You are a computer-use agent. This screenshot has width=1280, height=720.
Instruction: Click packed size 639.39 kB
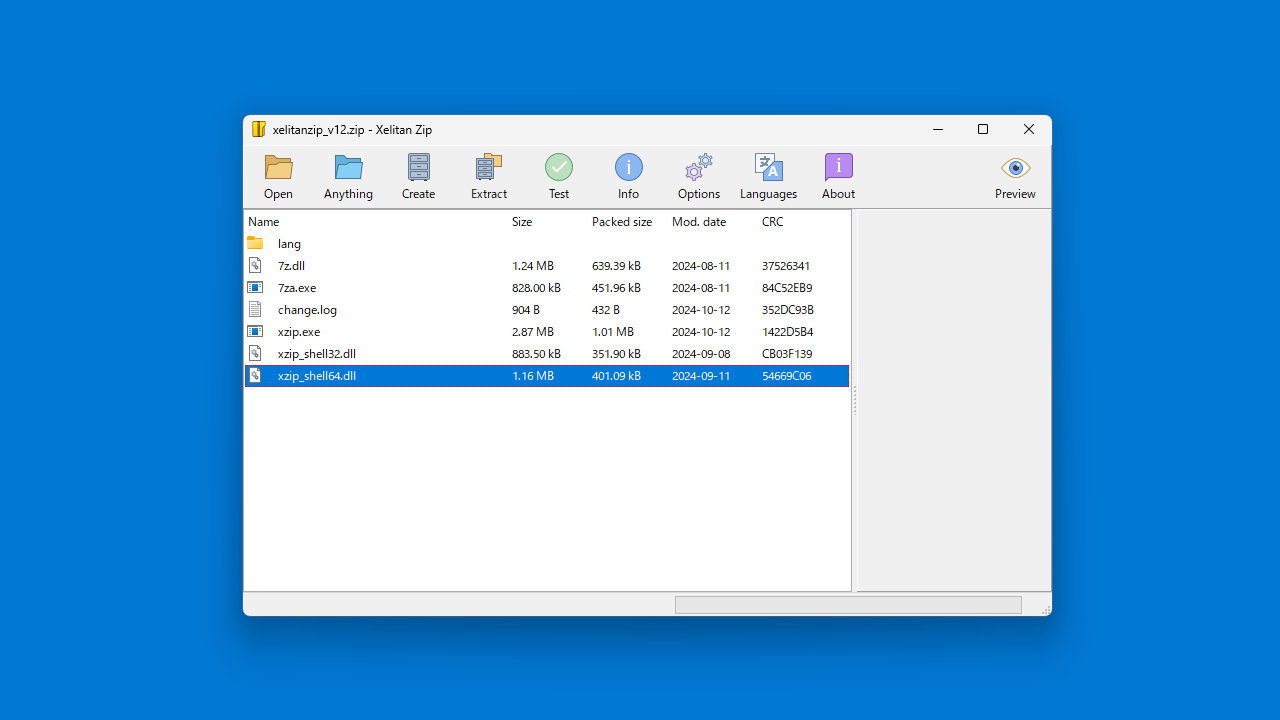tap(616, 266)
